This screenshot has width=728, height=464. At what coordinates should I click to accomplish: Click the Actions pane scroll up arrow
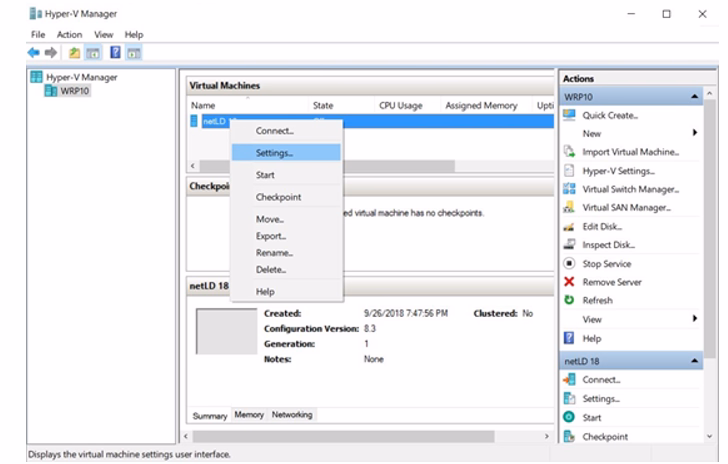(709, 93)
